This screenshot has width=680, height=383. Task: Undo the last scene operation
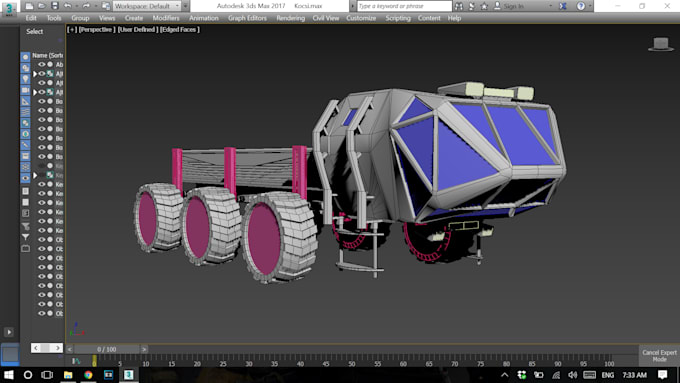[67, 6]
